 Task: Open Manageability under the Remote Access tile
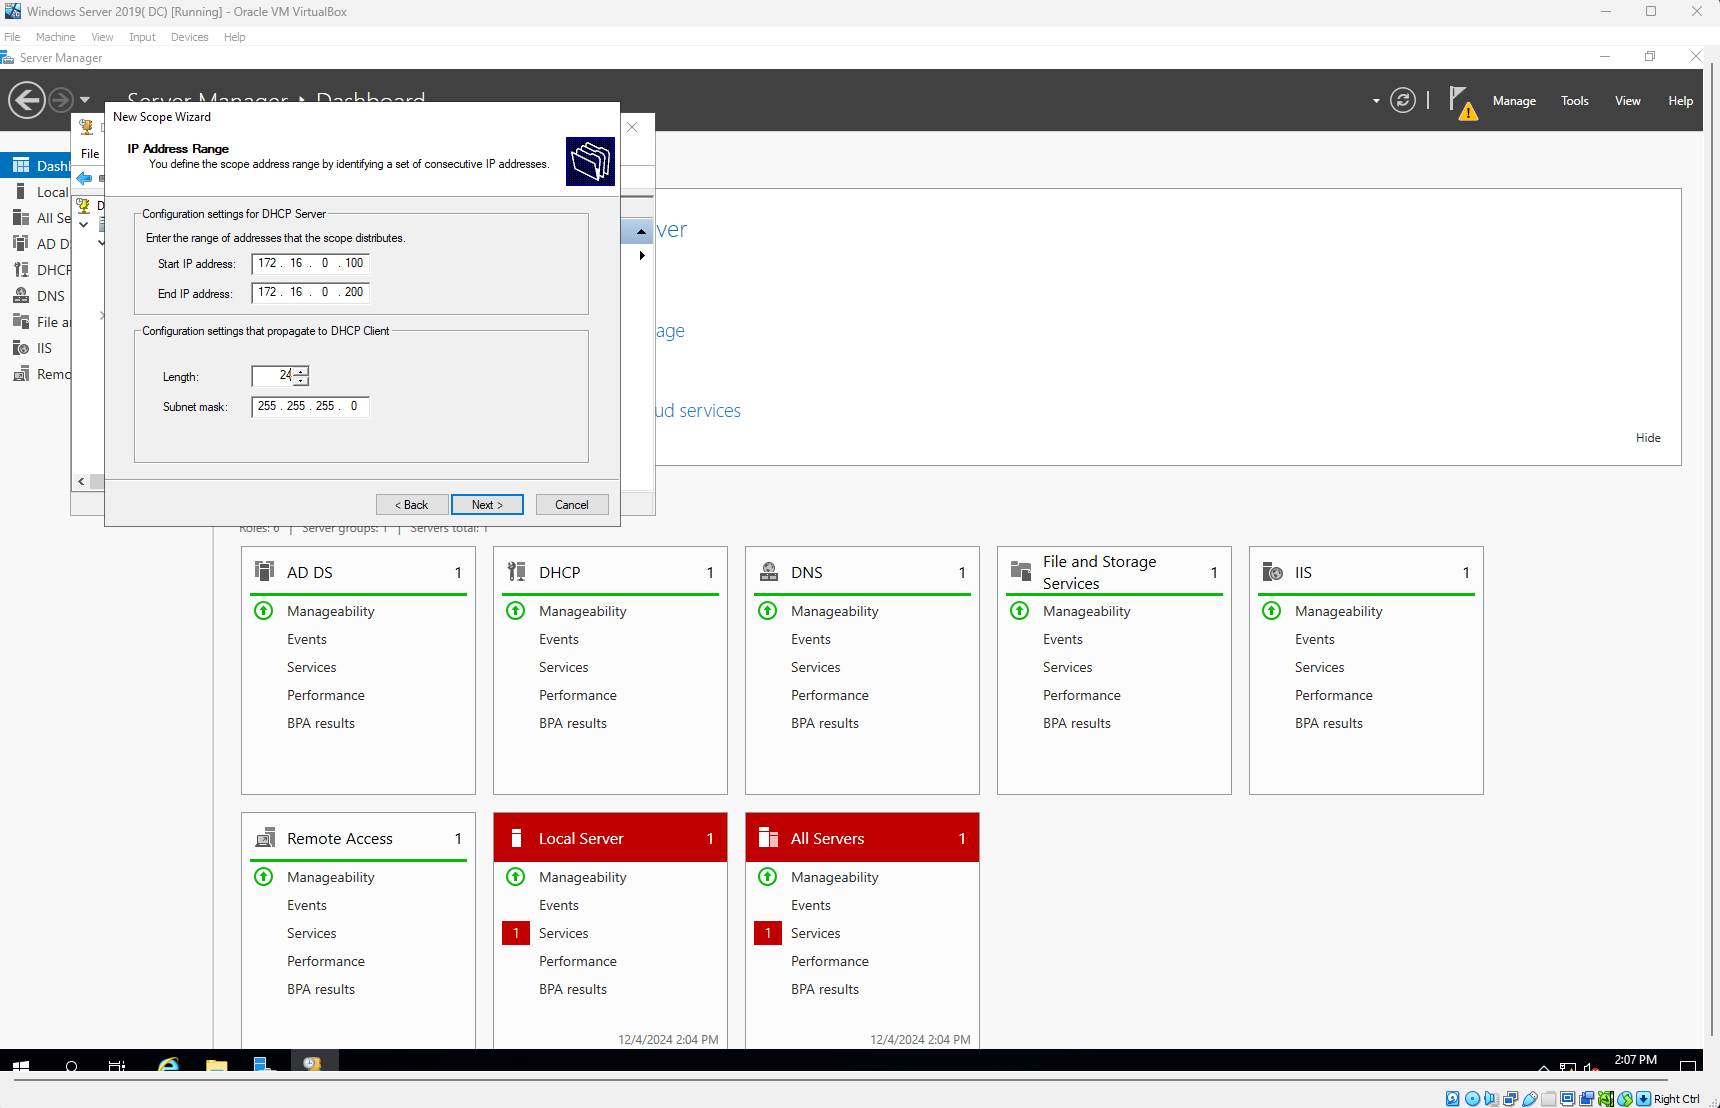[x=330, y=877]
